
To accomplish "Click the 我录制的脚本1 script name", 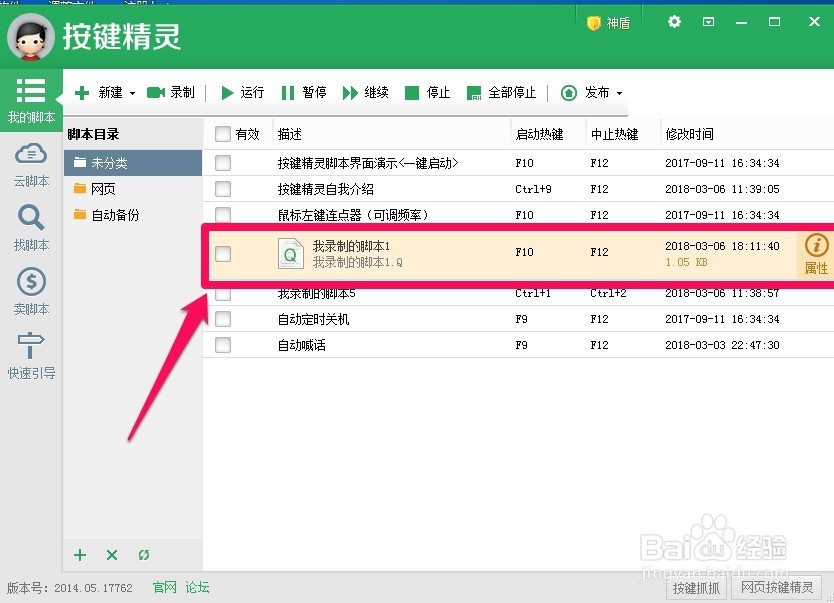I will point(351,246).
